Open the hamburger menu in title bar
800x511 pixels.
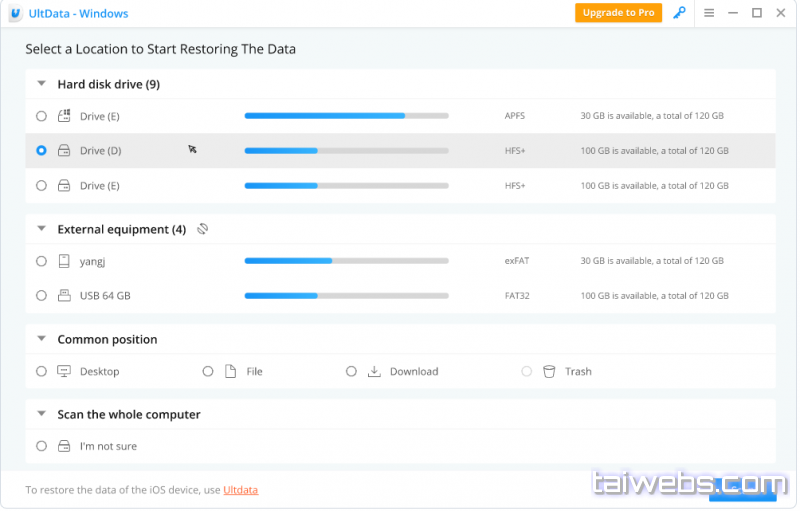click(x=709, y=13)
